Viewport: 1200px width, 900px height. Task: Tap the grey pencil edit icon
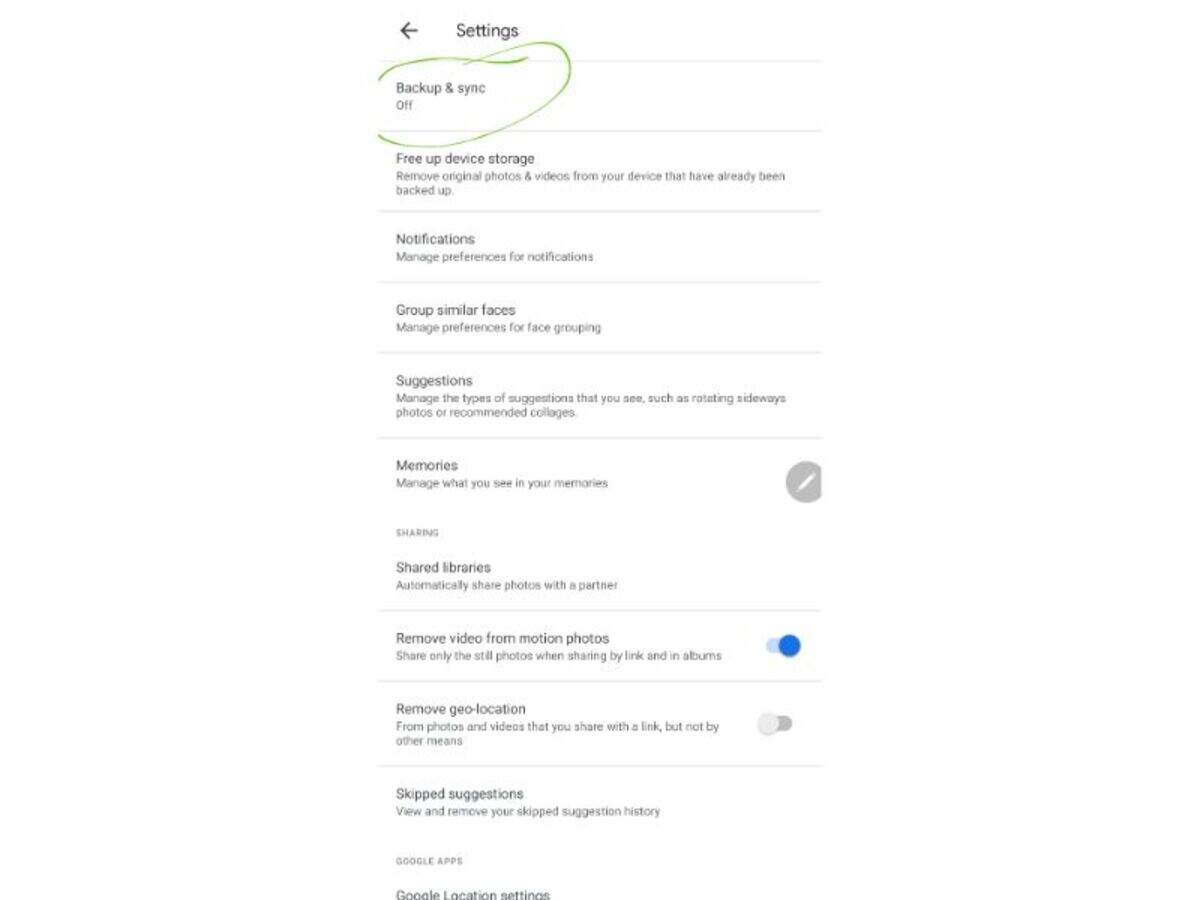click(x=804, y=482)
